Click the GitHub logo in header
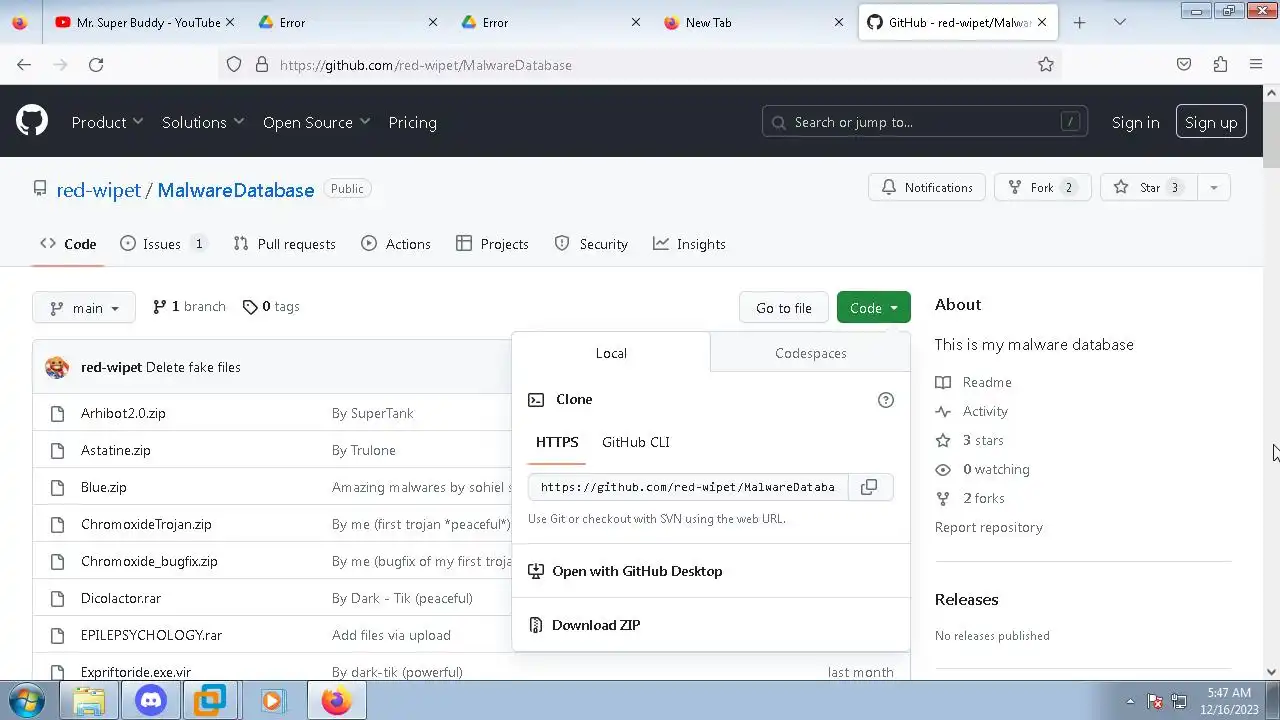Screen dimensions: 1280x720 32,122
